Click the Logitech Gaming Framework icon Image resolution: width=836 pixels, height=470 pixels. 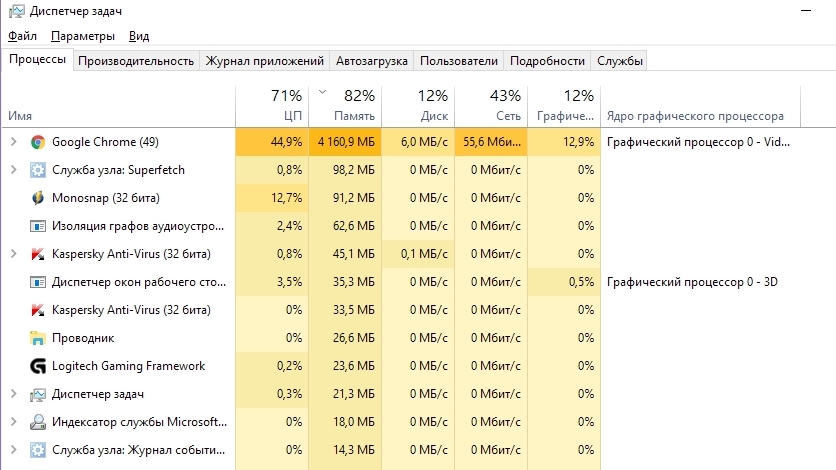point(38,366)
